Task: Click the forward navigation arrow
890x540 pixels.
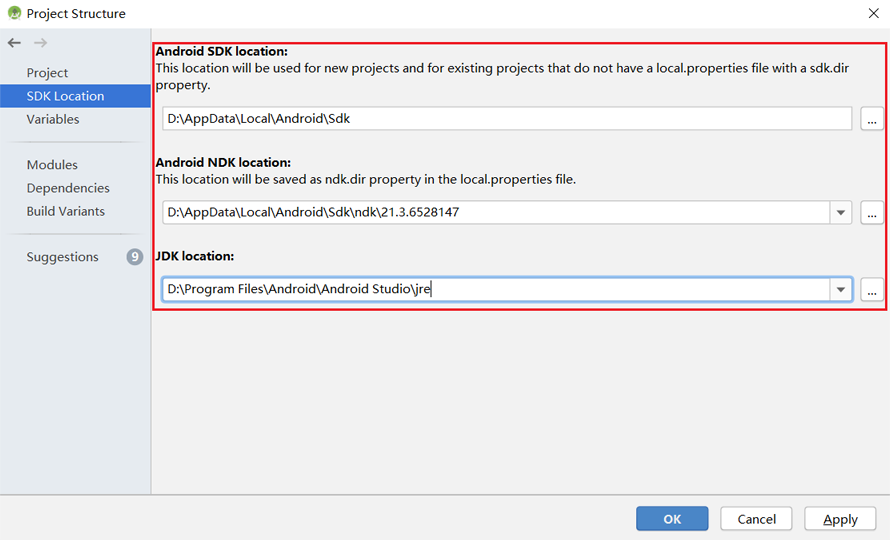Action: point(40,43)
